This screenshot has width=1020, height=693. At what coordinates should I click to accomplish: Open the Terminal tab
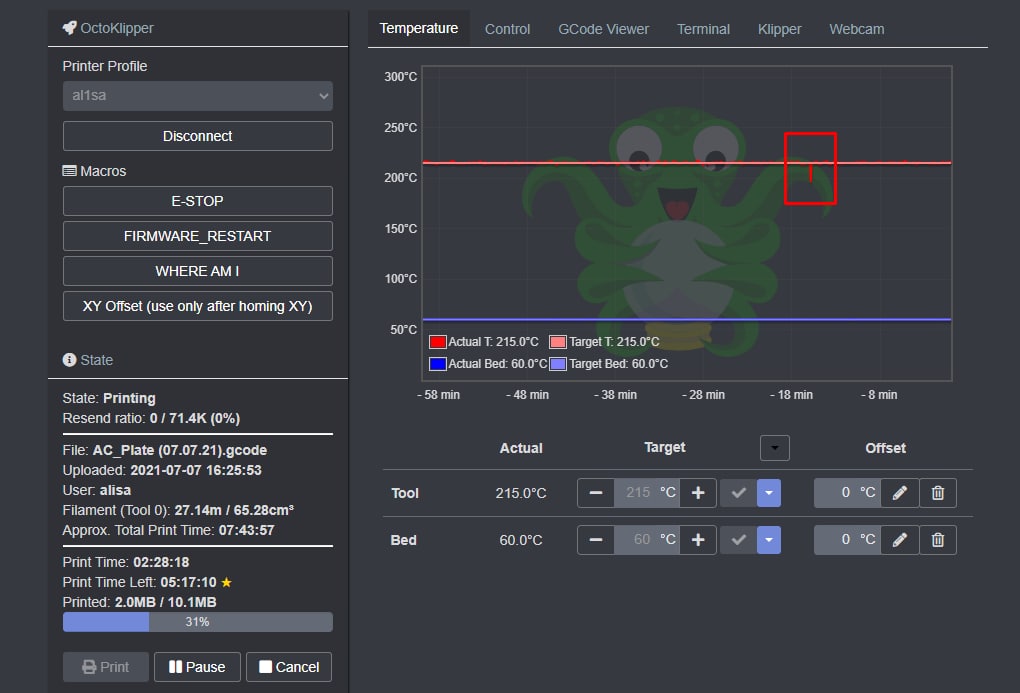point(703,29)
